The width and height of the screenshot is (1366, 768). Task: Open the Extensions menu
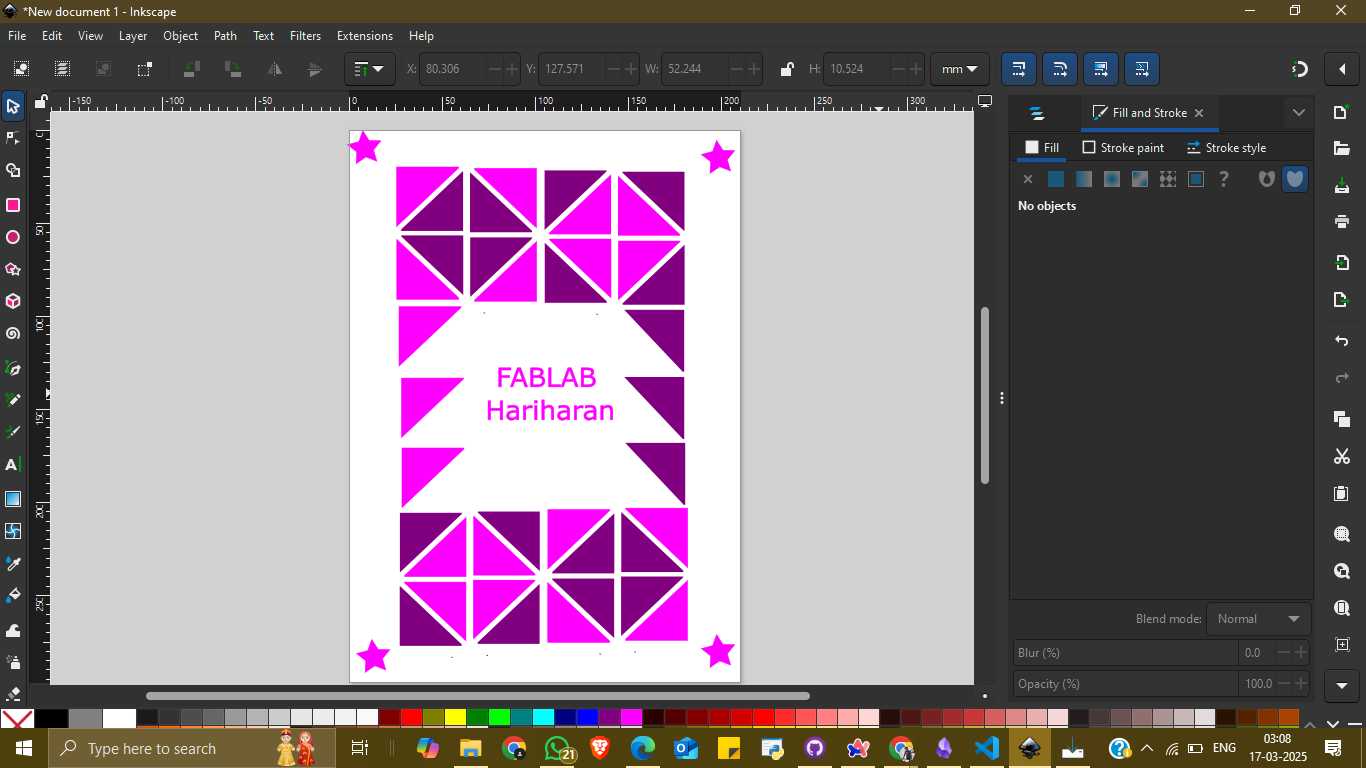365,36
